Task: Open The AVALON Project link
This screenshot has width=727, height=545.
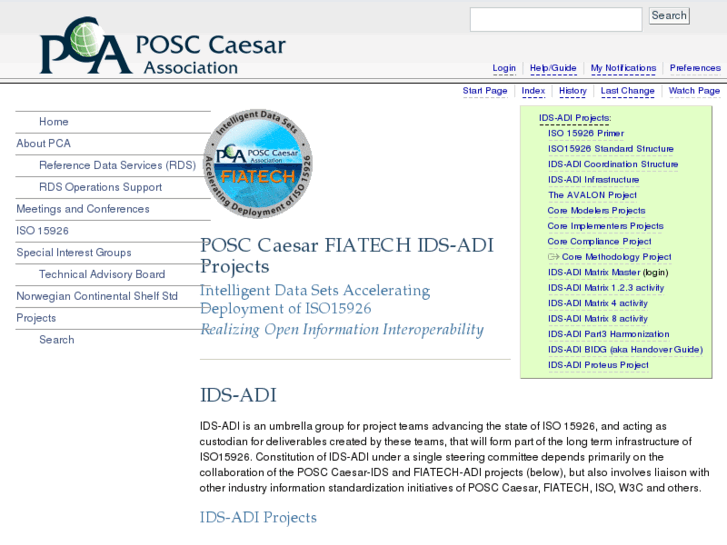Action: click(x=593, y=195)
